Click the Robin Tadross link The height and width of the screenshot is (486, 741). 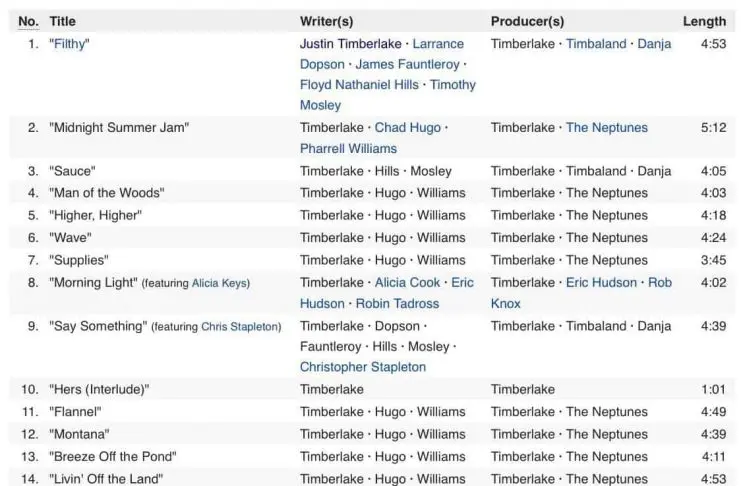click(400, 304)
